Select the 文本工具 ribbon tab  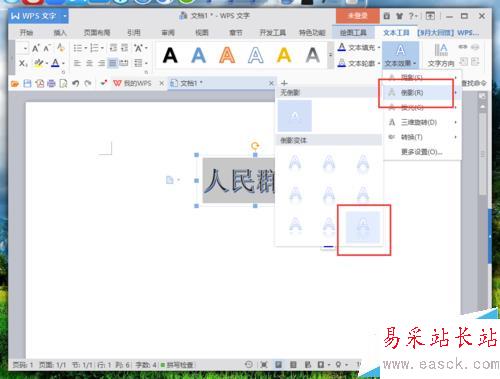click(396, 32)
